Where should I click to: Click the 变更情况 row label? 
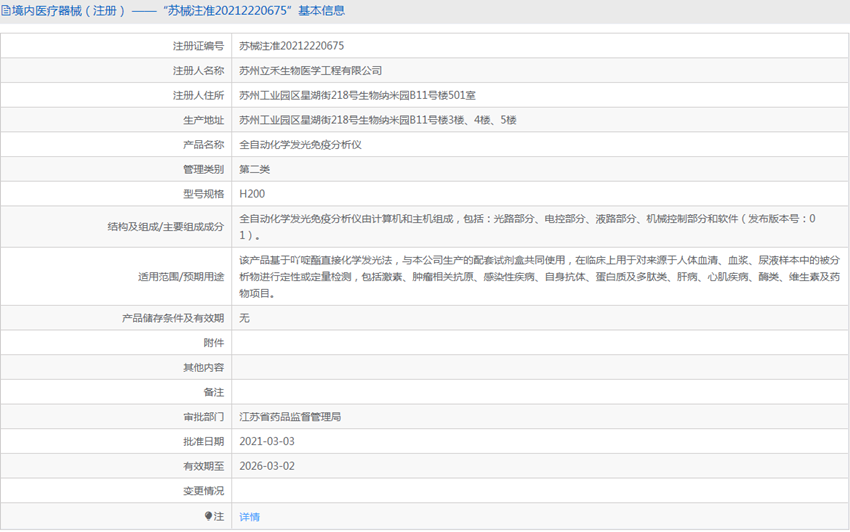[203, 491]
